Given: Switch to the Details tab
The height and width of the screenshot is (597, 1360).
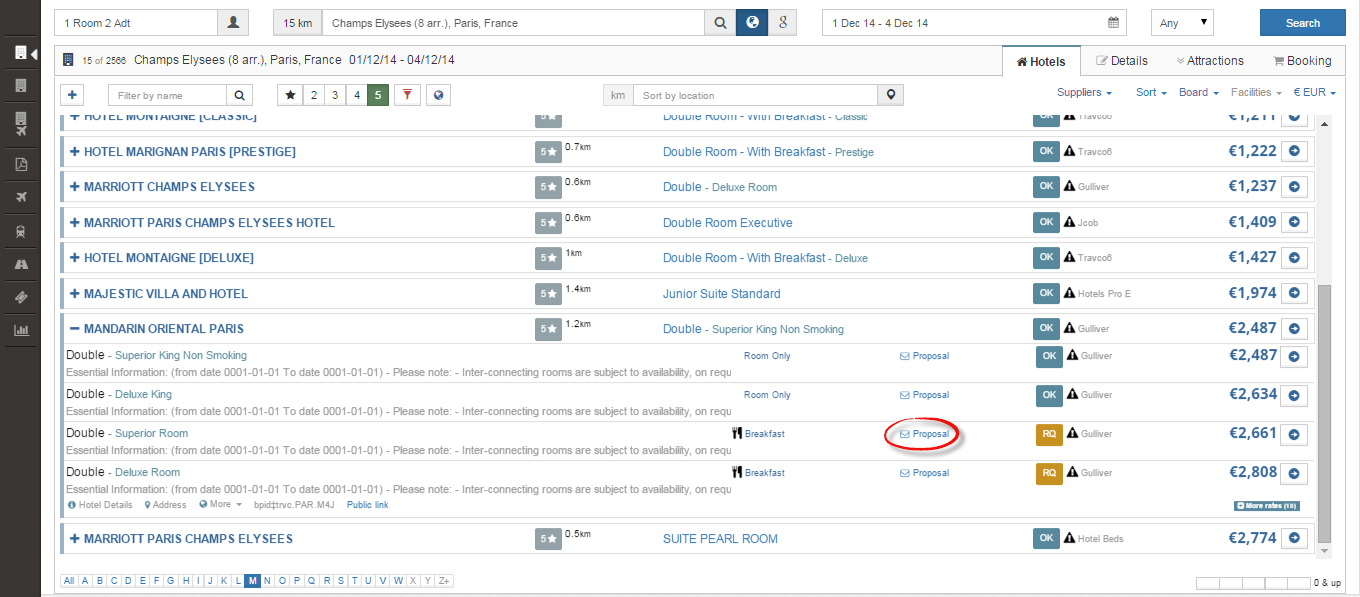Looking at the screenshot, I should click(1121, 61).
